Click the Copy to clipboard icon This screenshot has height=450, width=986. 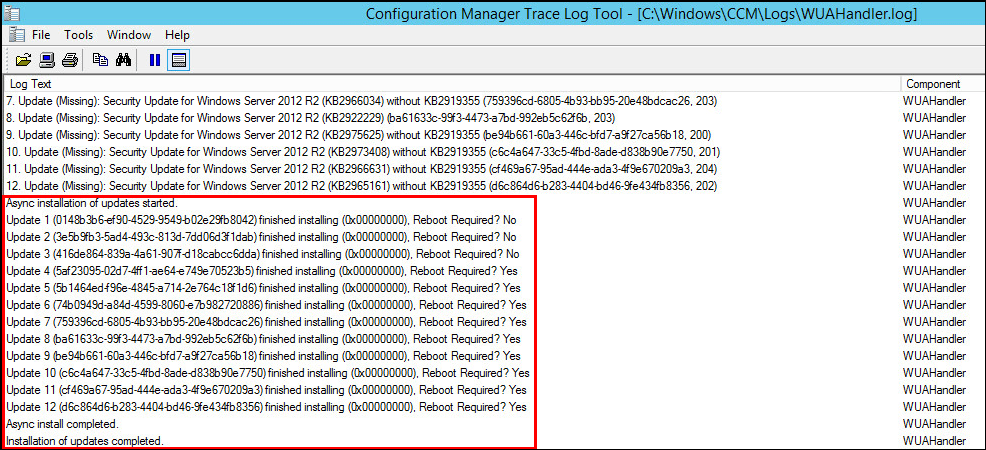pyautogui.click(x=100, y=59)
